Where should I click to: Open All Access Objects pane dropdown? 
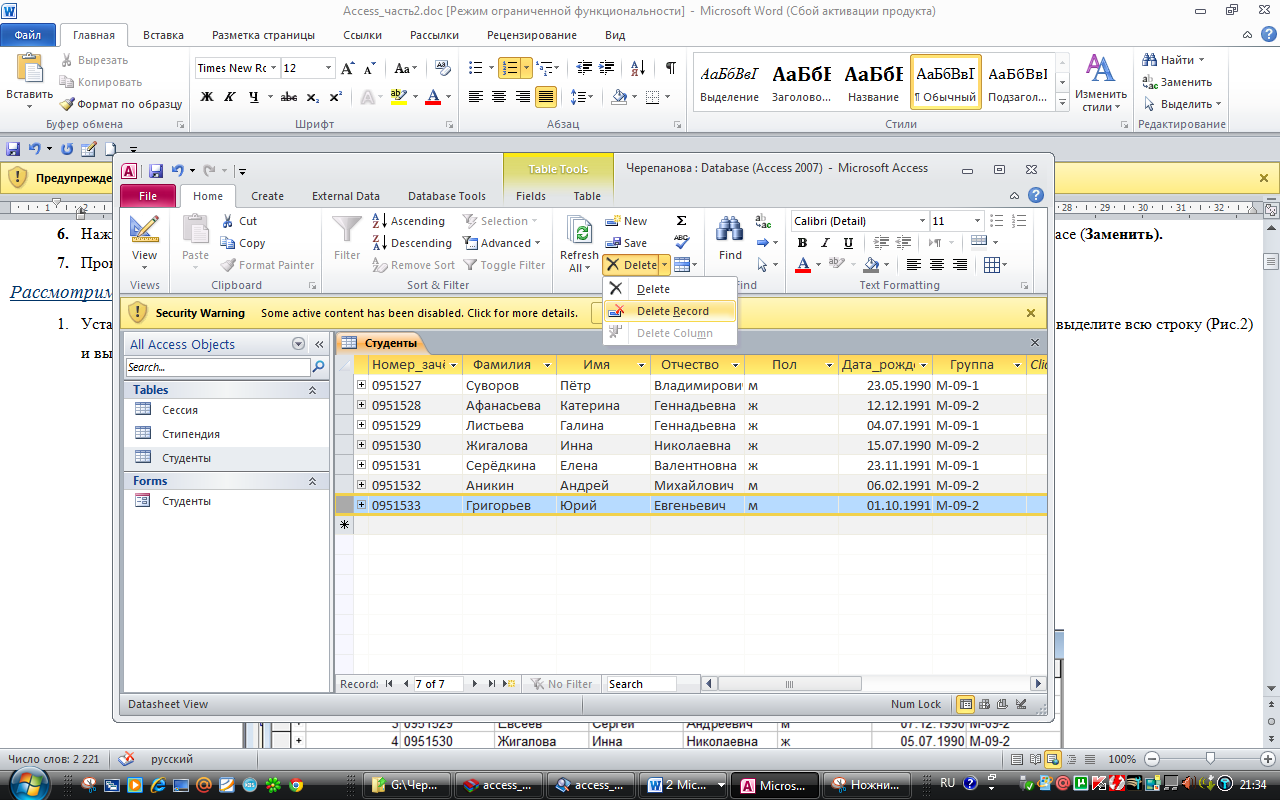coord(298,344)
